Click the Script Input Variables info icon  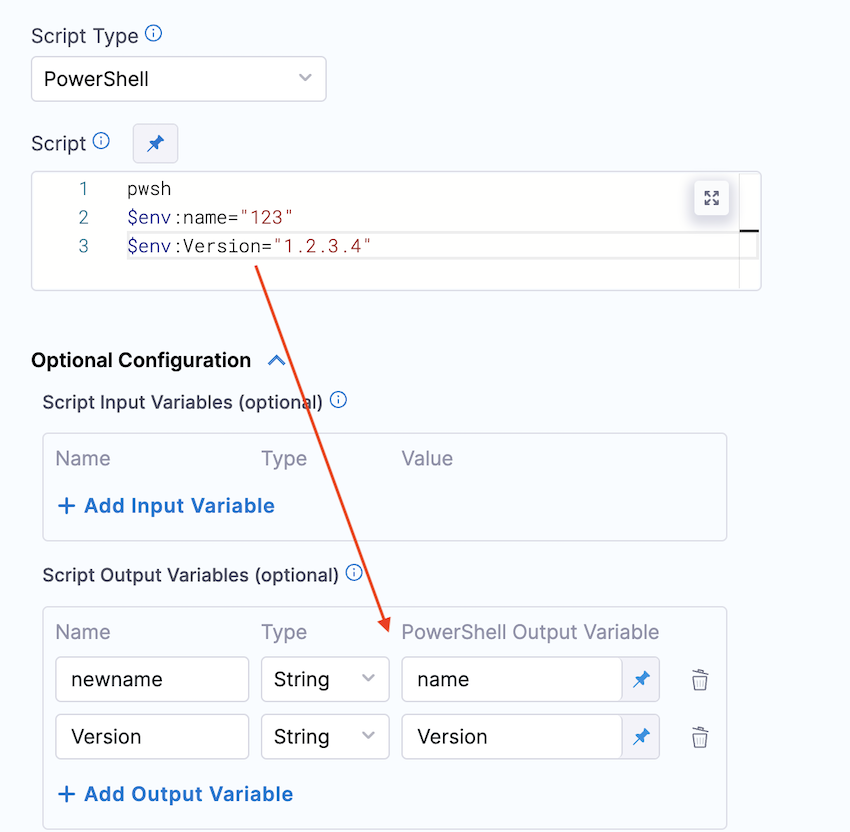point(338,401)
